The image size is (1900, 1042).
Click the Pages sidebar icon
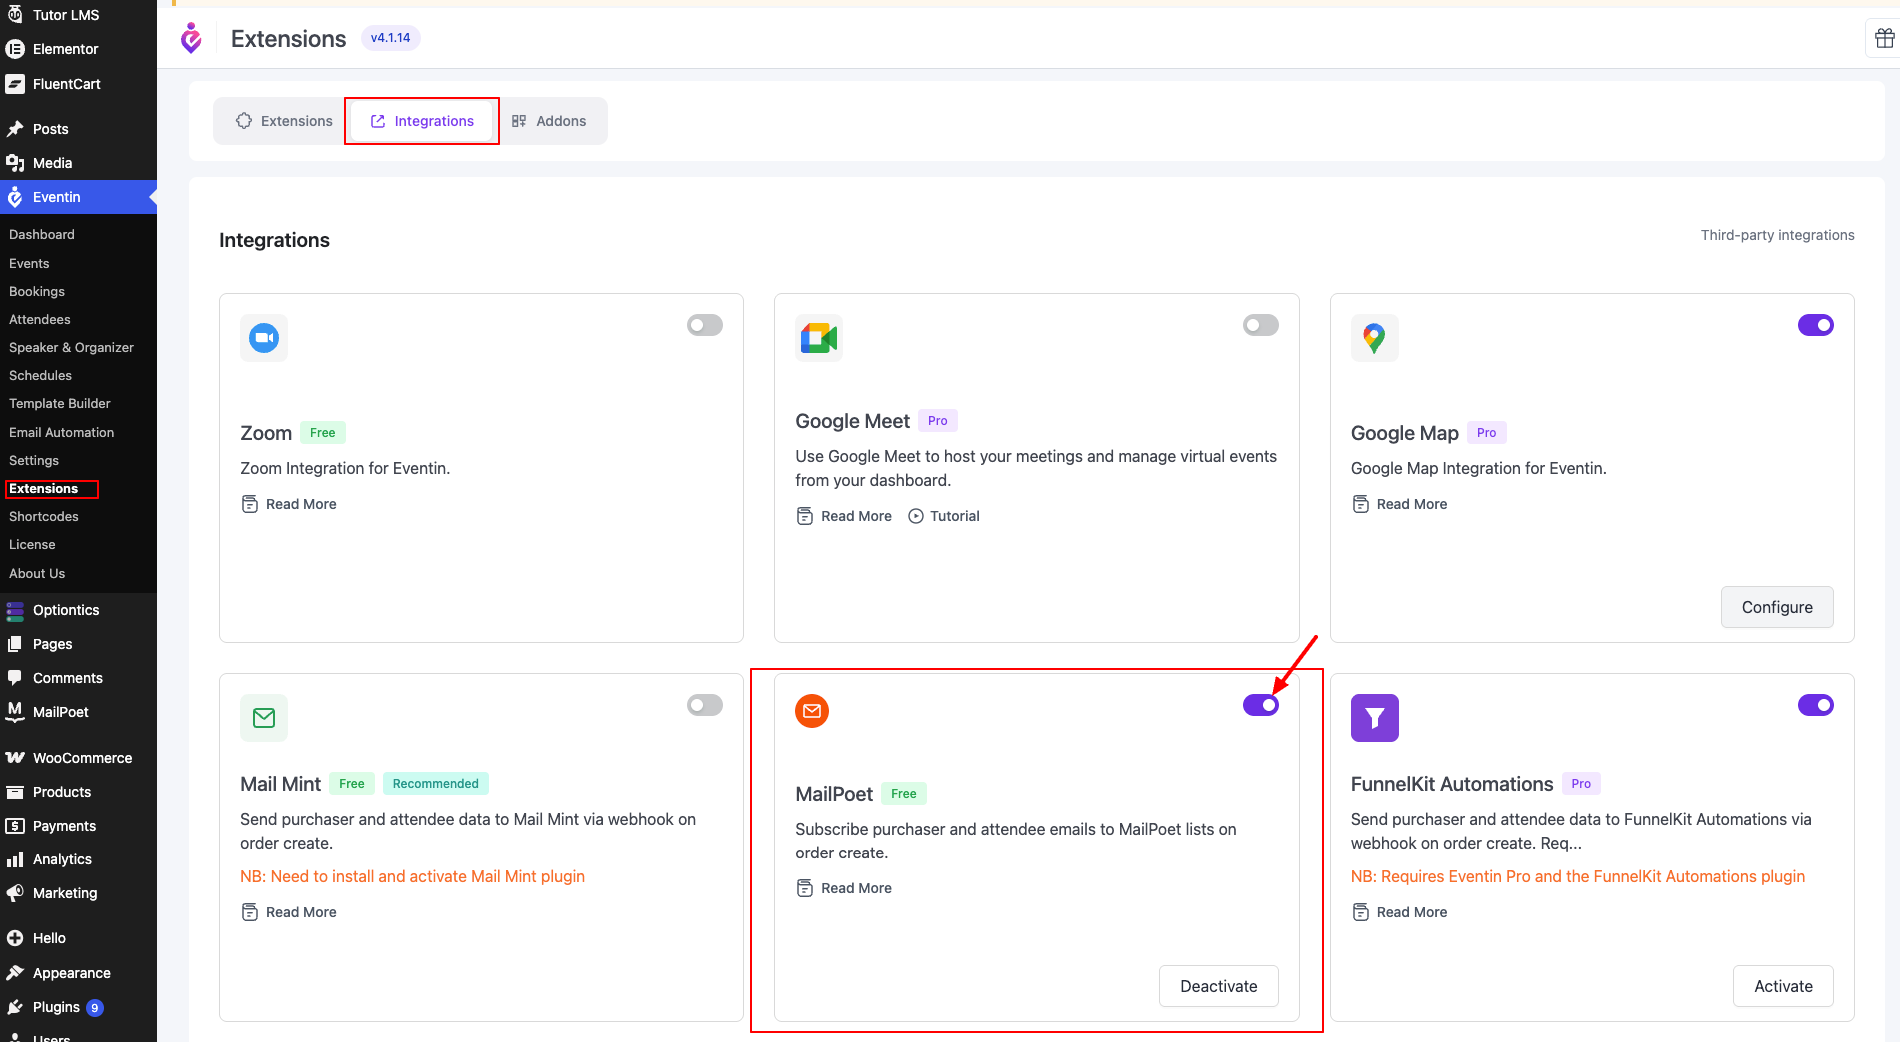15,644
